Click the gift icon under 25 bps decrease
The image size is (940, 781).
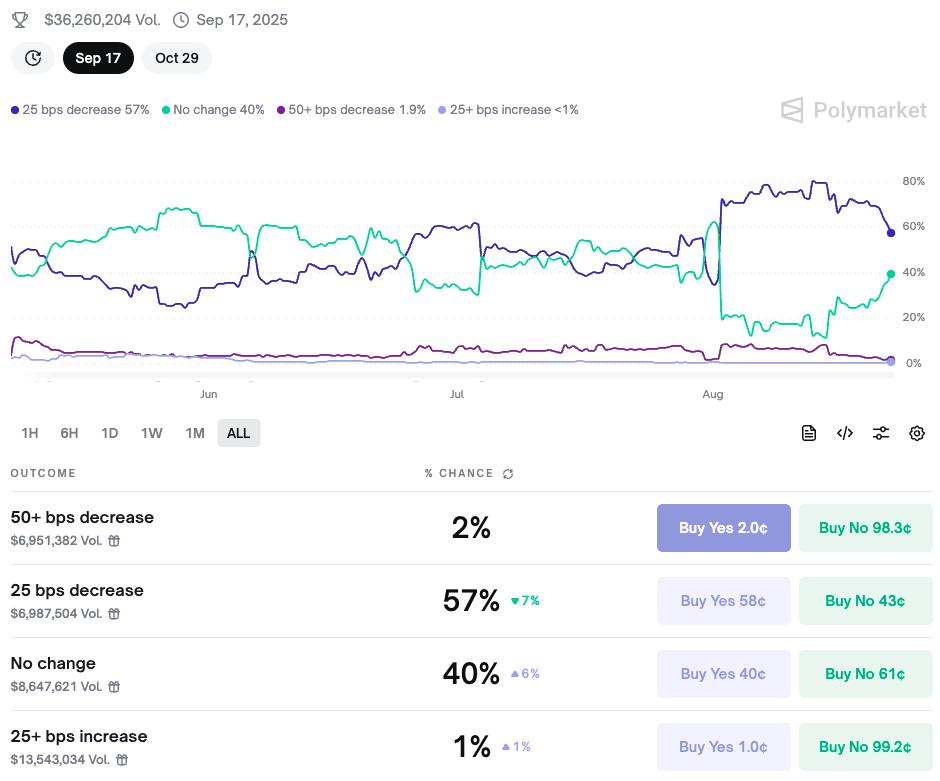point(114,614)
